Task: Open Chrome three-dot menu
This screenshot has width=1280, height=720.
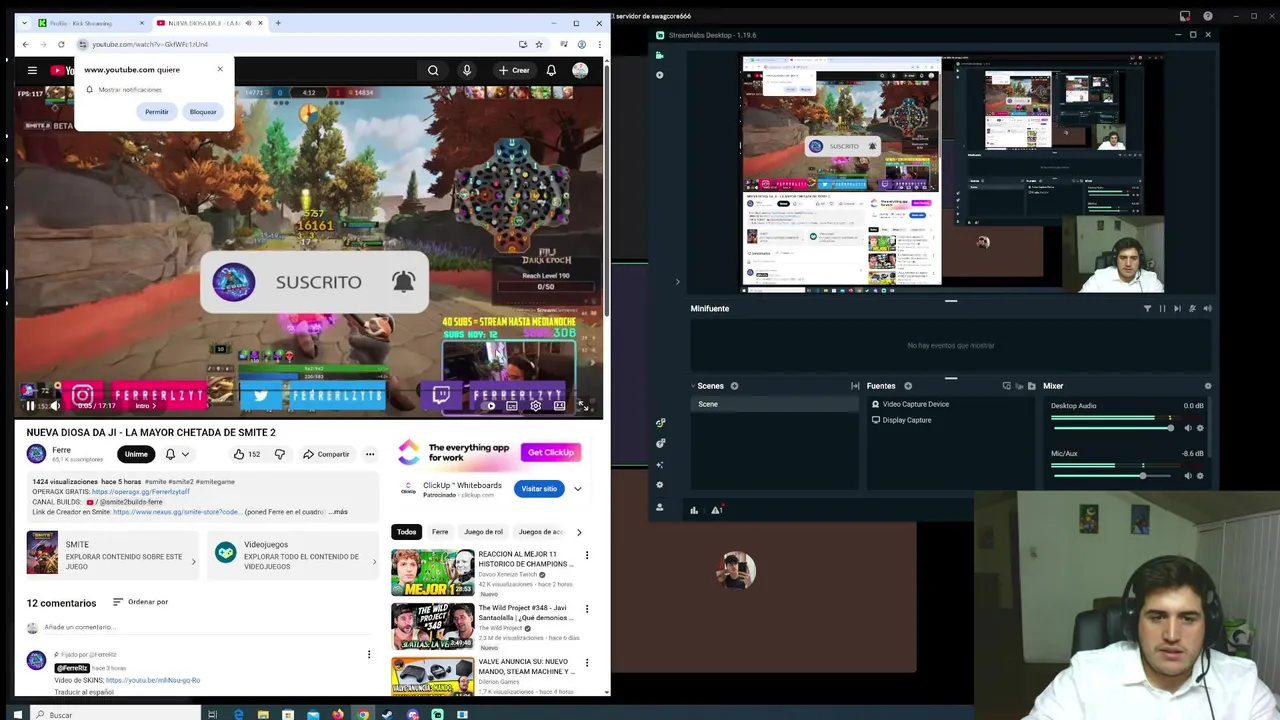Action: [599, 44]
